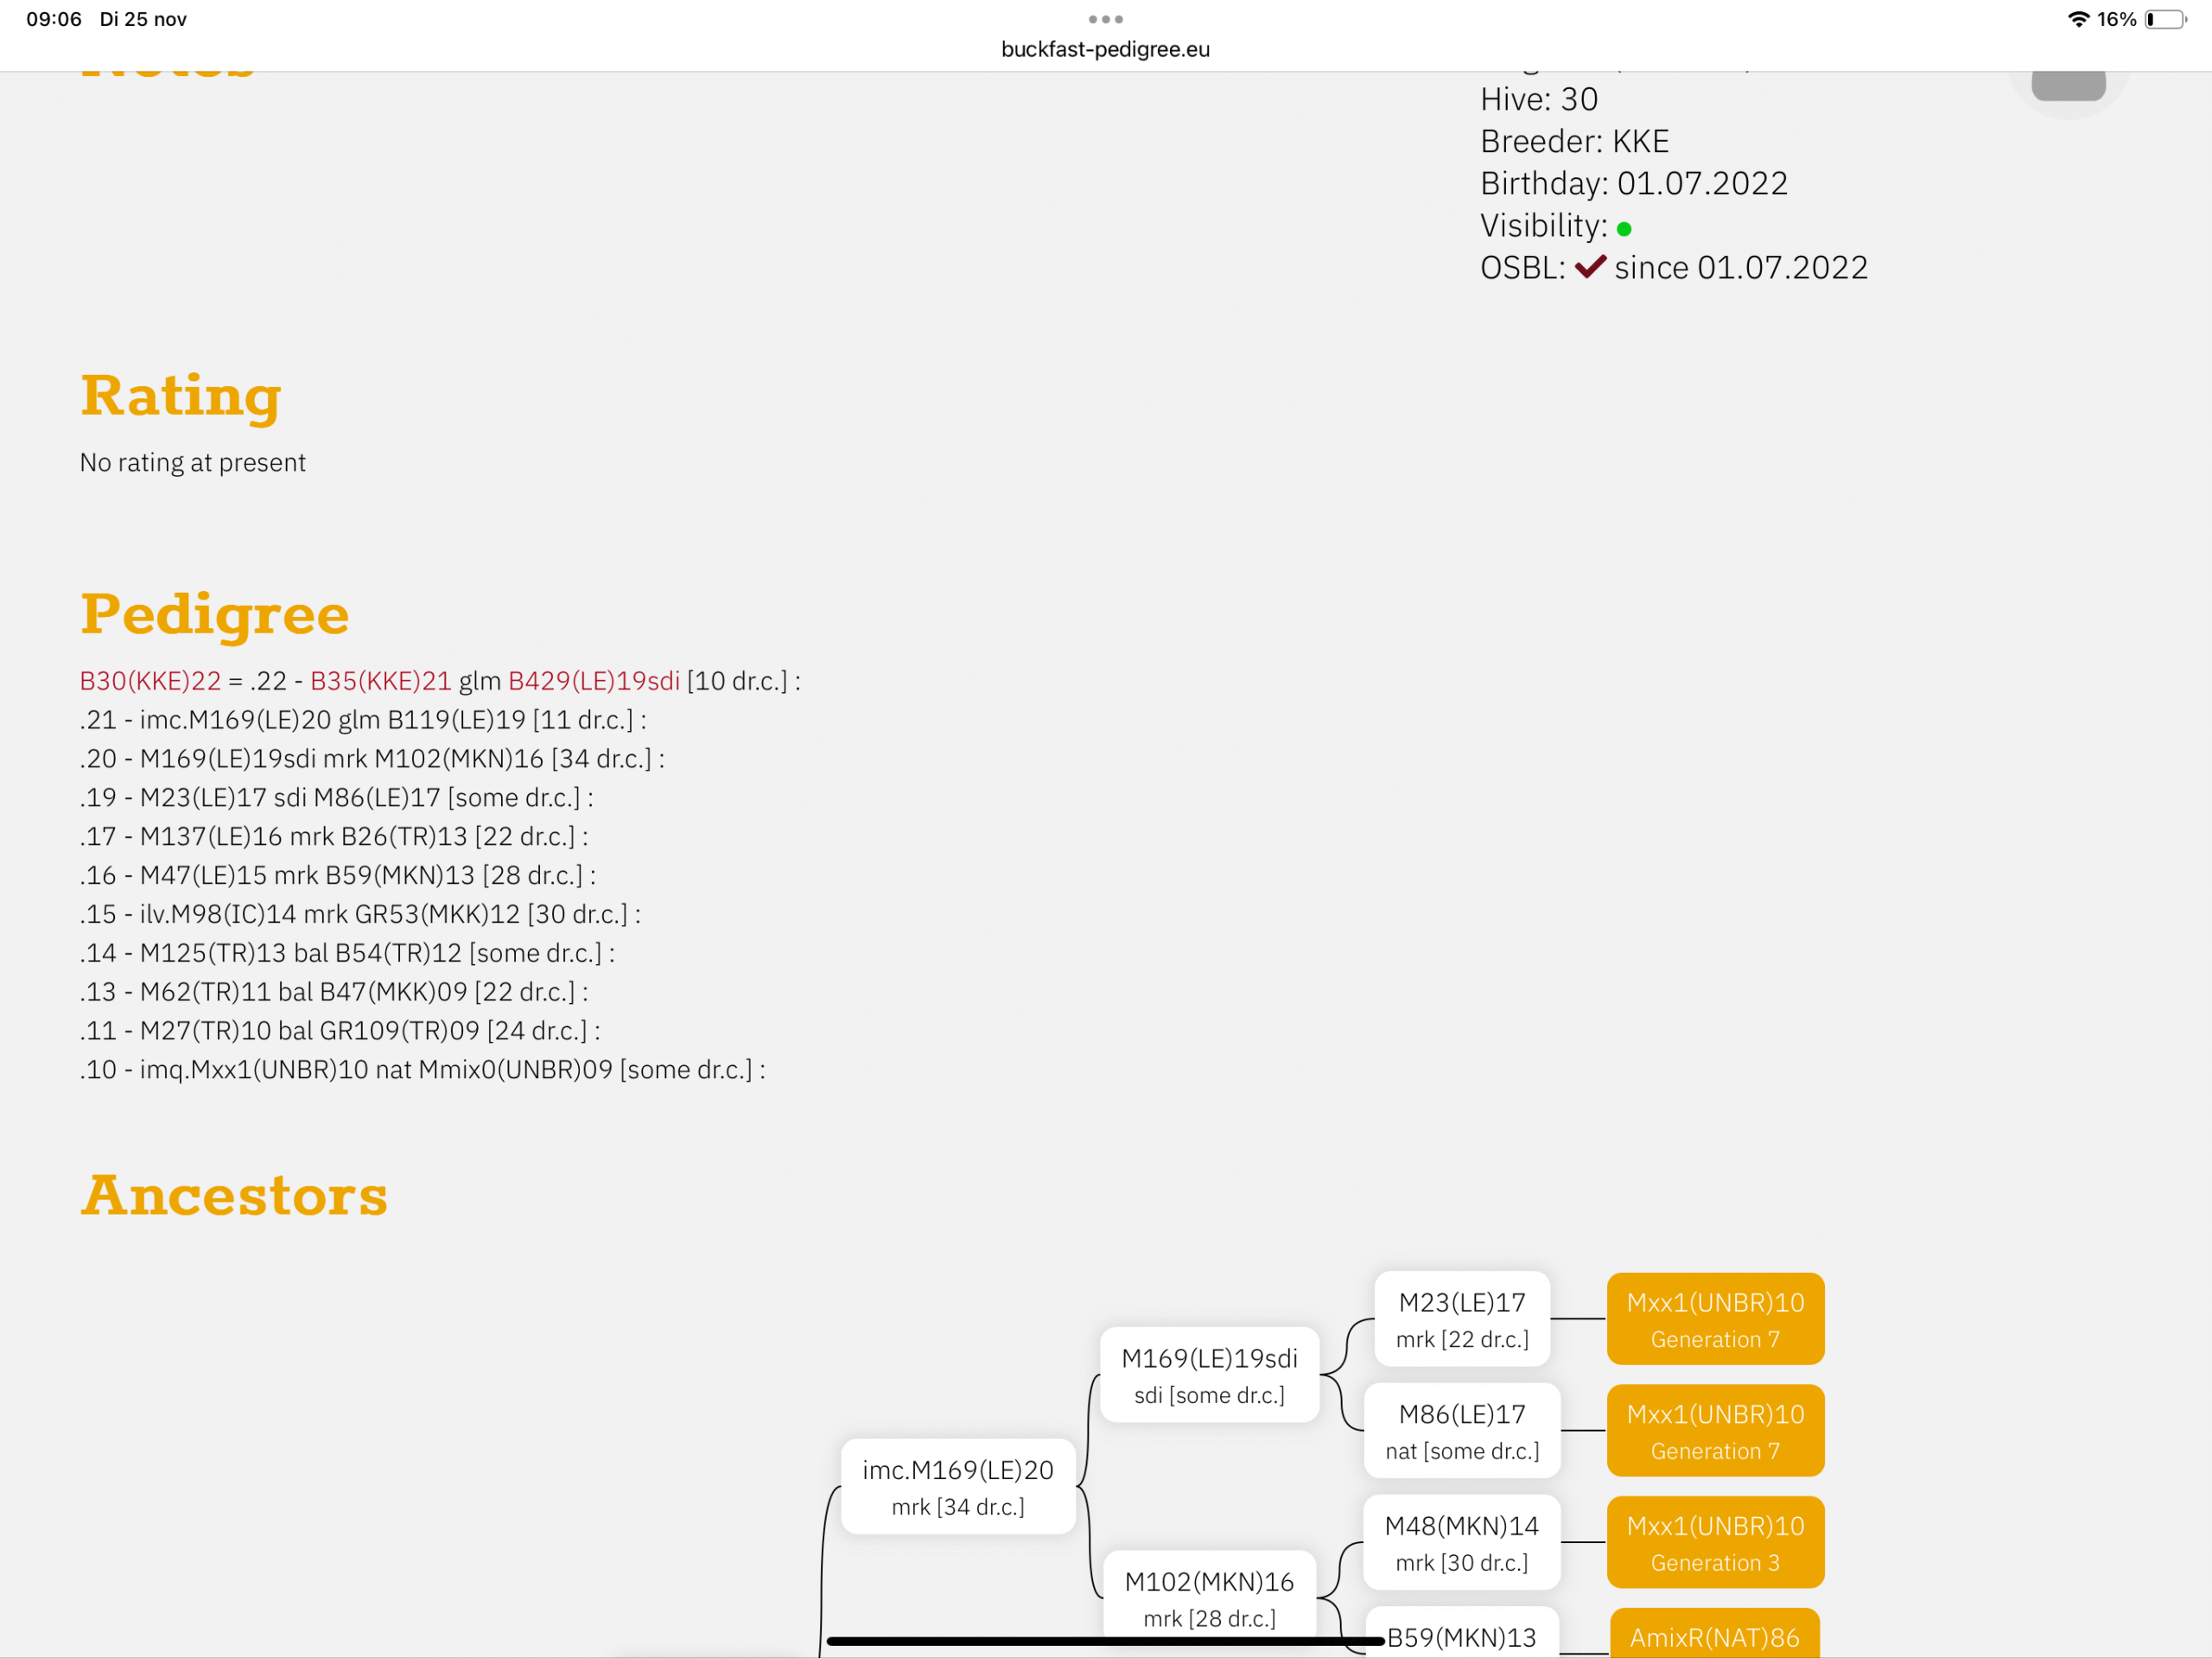Image resolution: width=2212 pixels, height=1658 pixels.
Task: Select the M86(LE)17 ancestor node
Action: click(1461, 1430)
